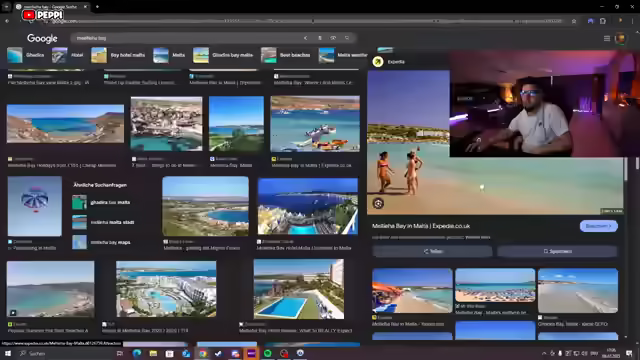Click the Google Lens icon on preview image
The height and width of the screenshot is (360, 640).
click(x=378, y=203)
